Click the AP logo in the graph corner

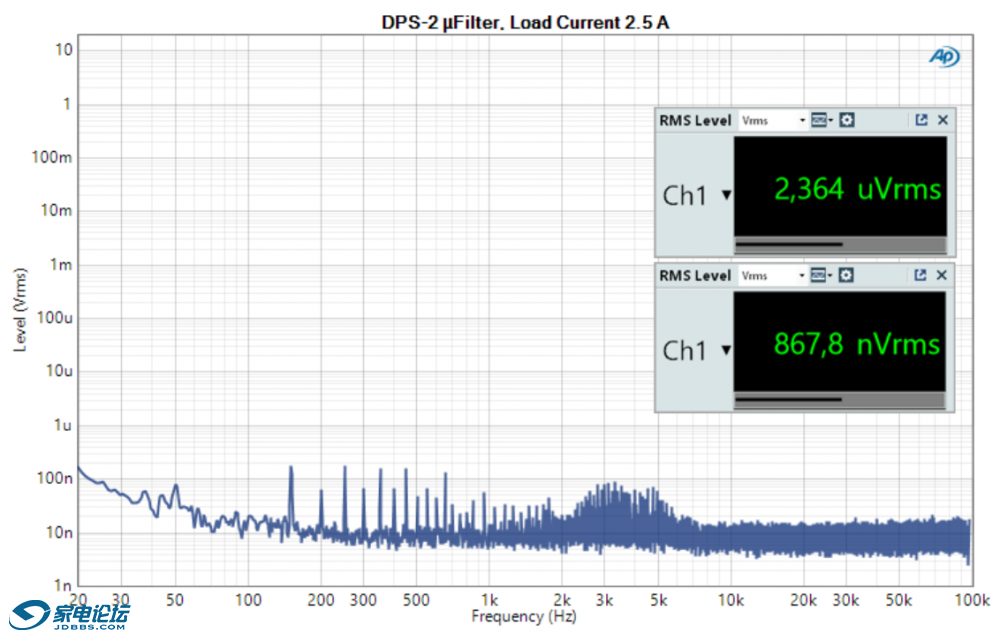pyautogui.click(x=944, y=57)
